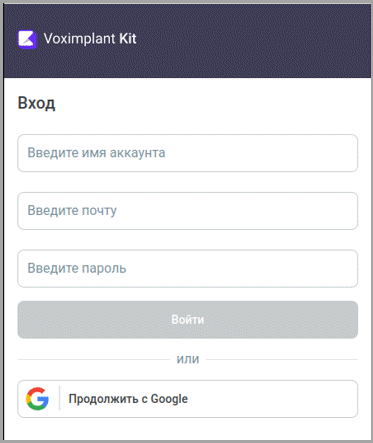Select the Введите почту placeholder text

tap(72, 211)
